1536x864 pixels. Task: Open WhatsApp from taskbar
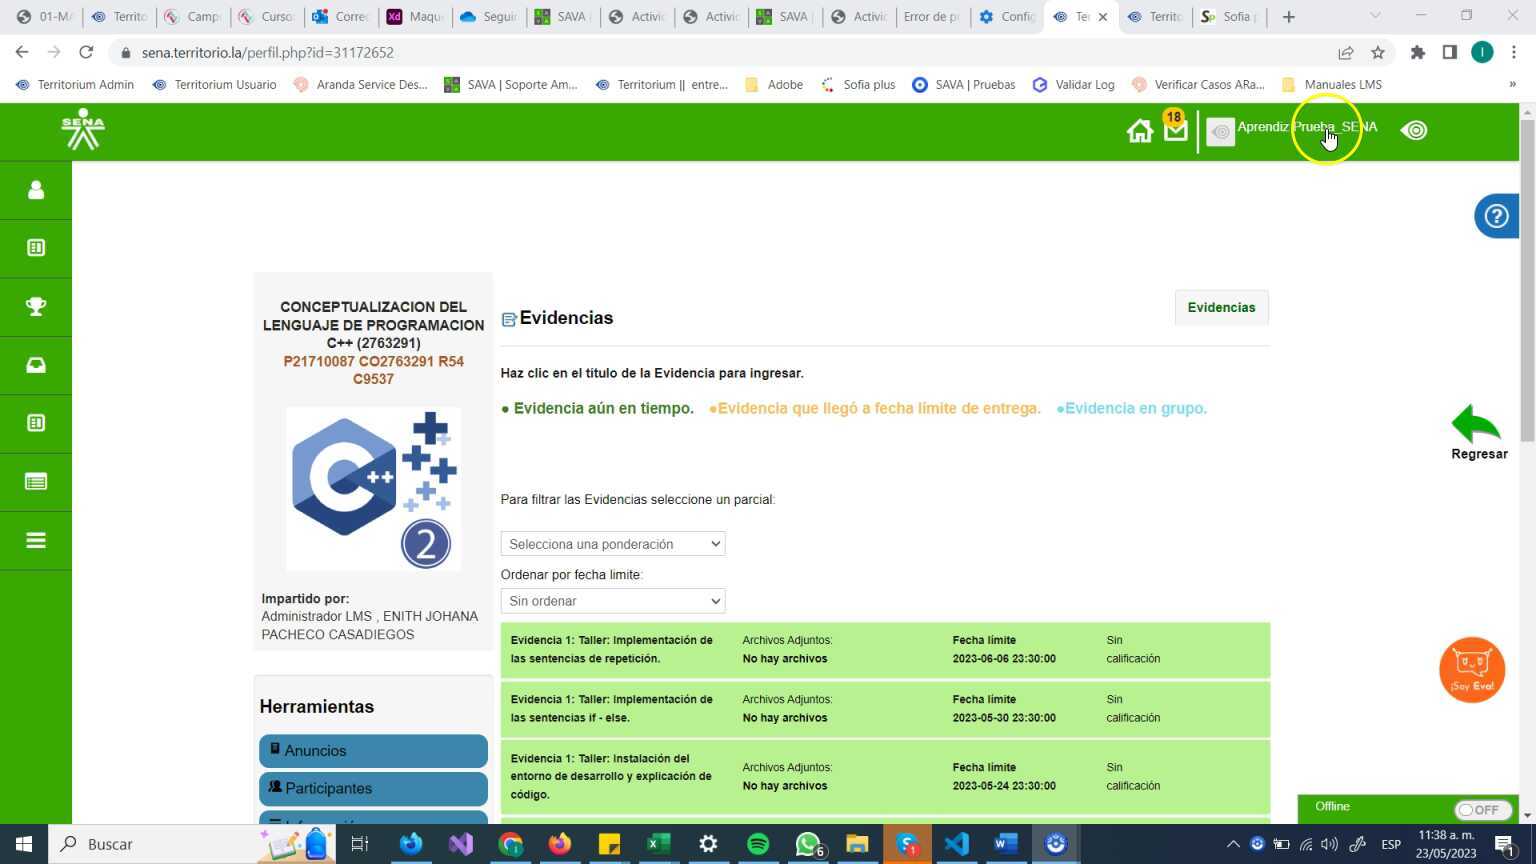click(x=808, y=844)
